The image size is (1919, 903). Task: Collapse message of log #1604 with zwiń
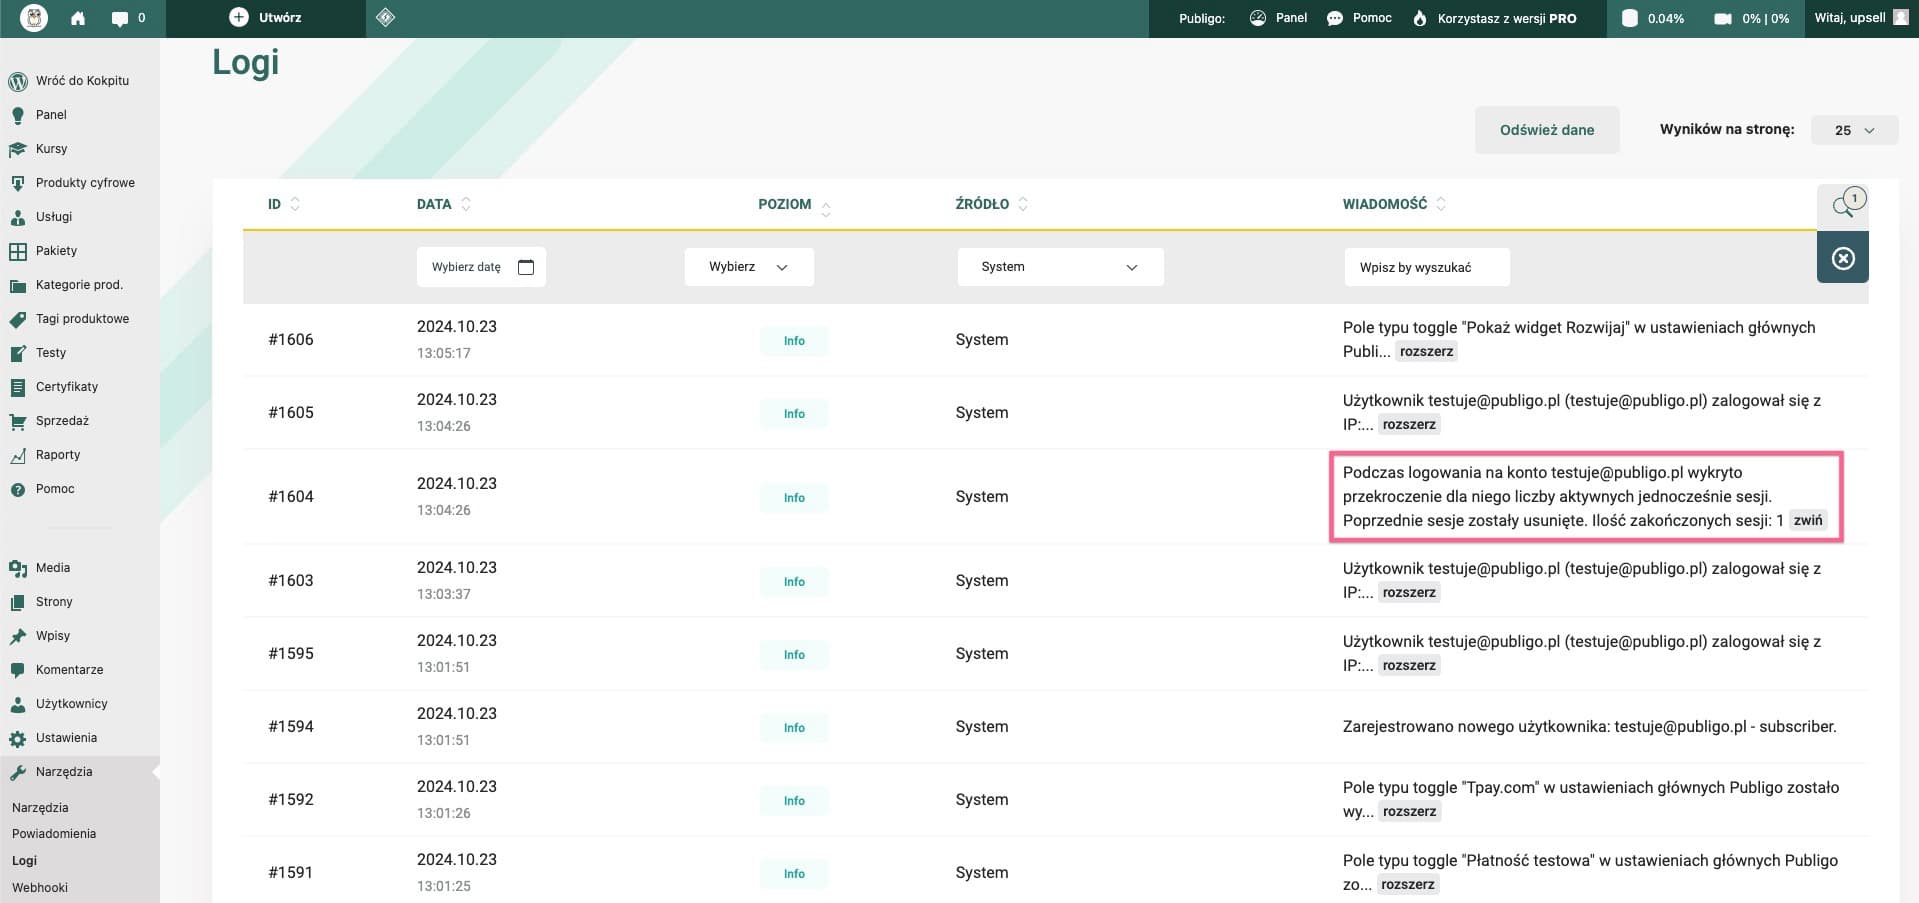coord(1808,521)
